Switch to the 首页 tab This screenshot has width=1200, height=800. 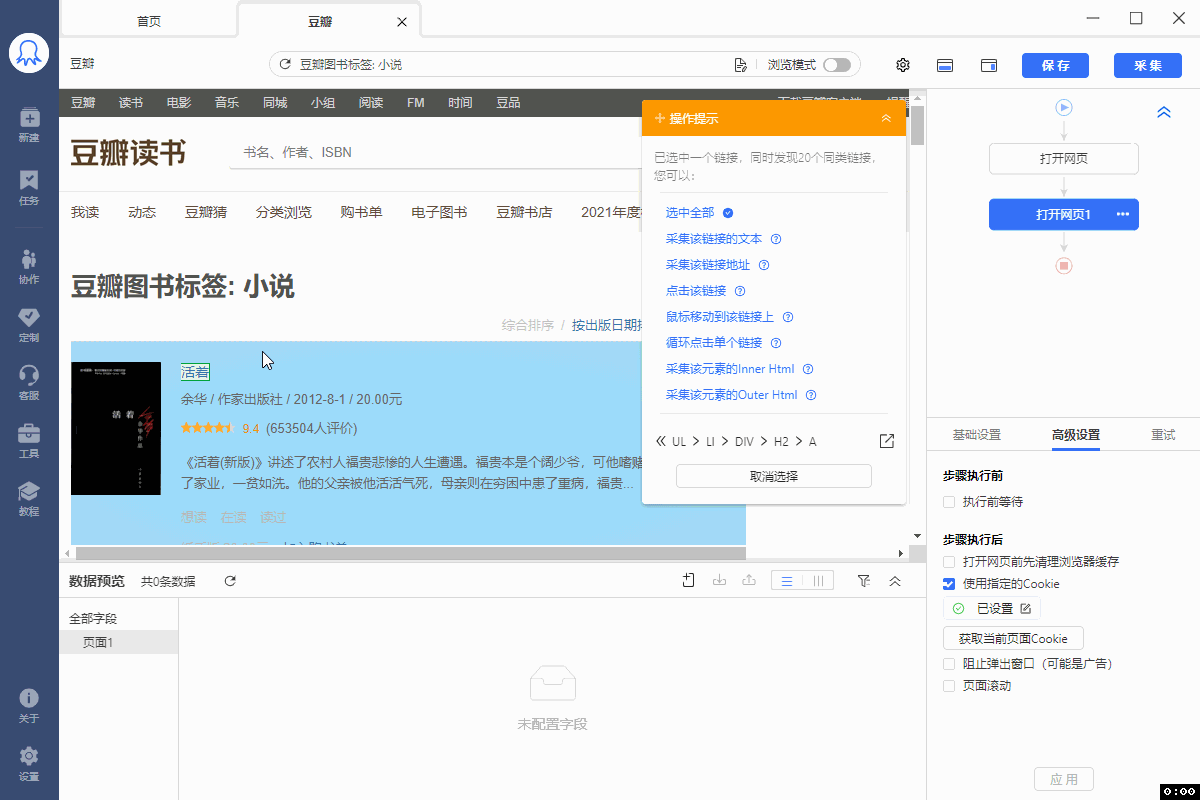point(148,22)
